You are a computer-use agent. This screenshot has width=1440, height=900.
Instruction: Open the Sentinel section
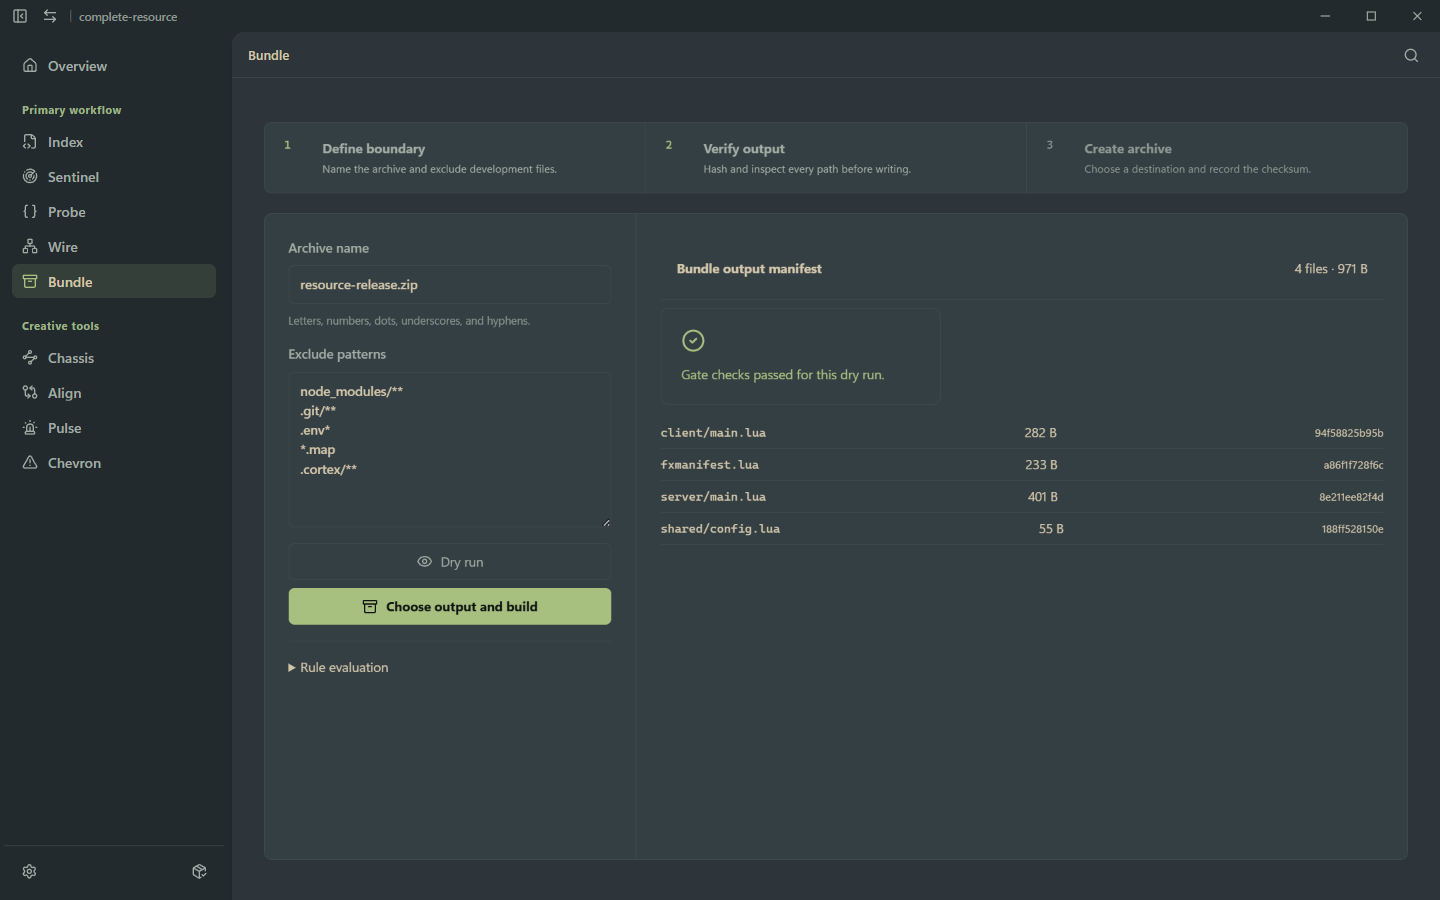coord(114,177)
